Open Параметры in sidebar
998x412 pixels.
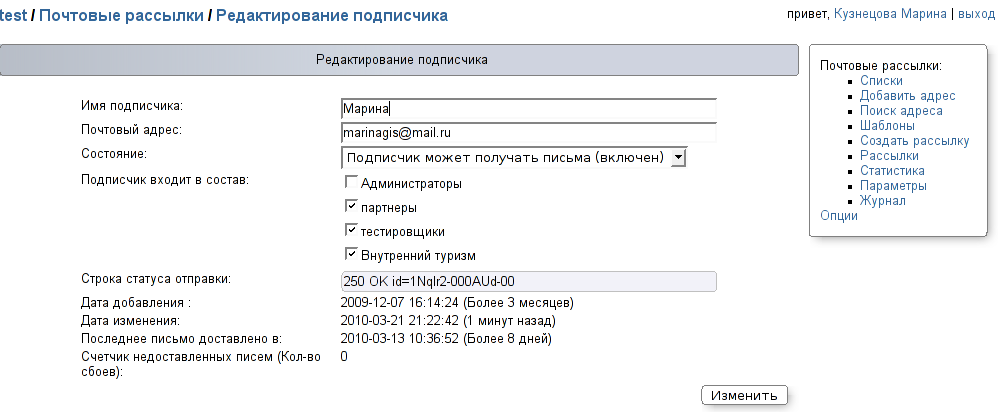tap(893, 186)
